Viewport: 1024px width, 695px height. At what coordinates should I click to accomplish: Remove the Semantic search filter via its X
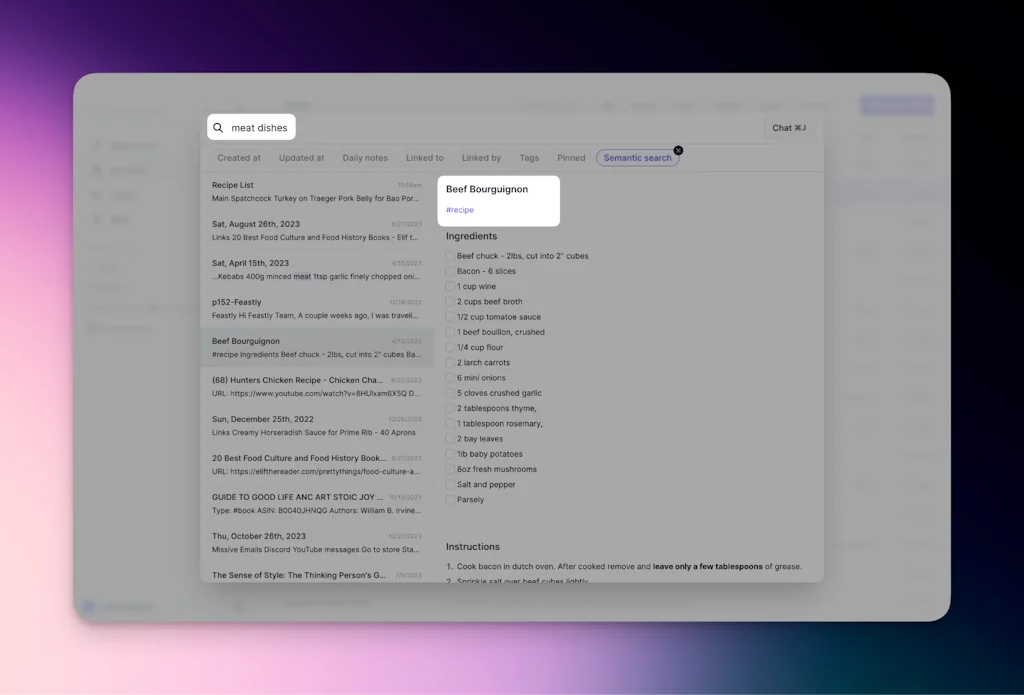pos(678,149)
